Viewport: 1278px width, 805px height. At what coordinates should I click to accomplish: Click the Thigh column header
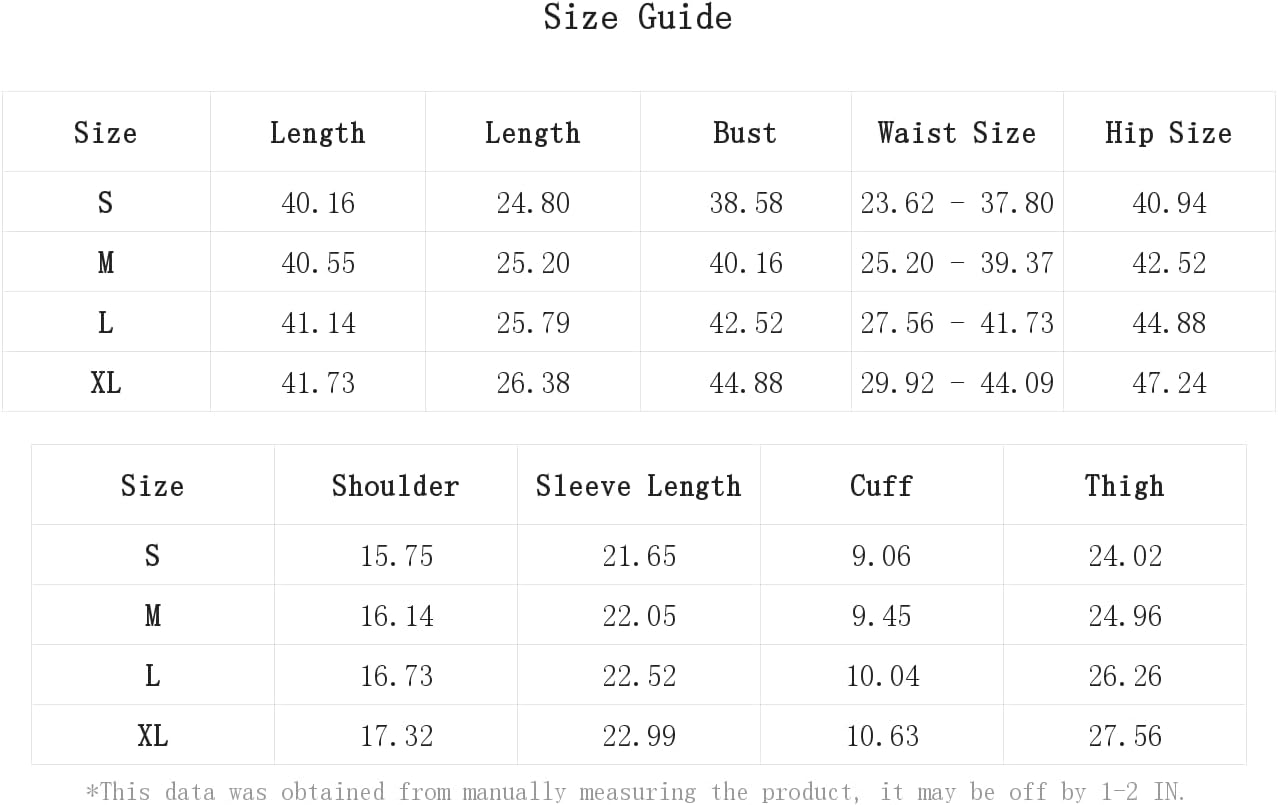[x=1125, y=486]
